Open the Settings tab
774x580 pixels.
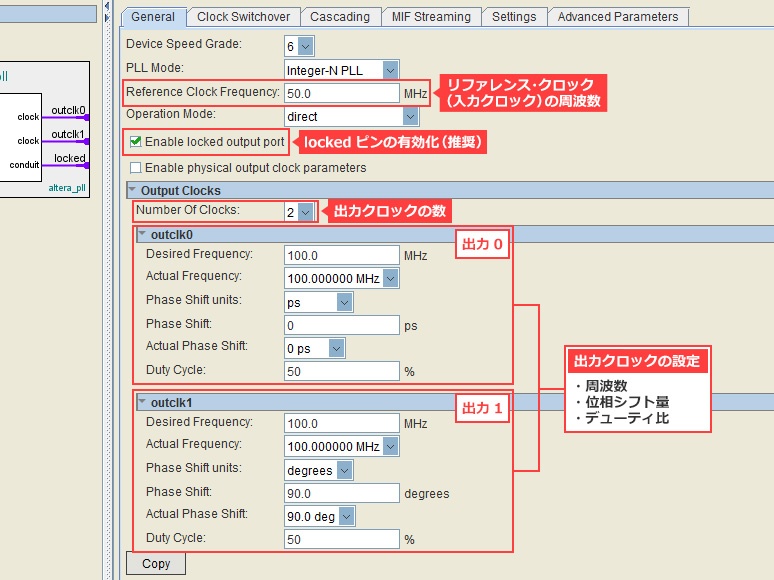coord(513,17)
